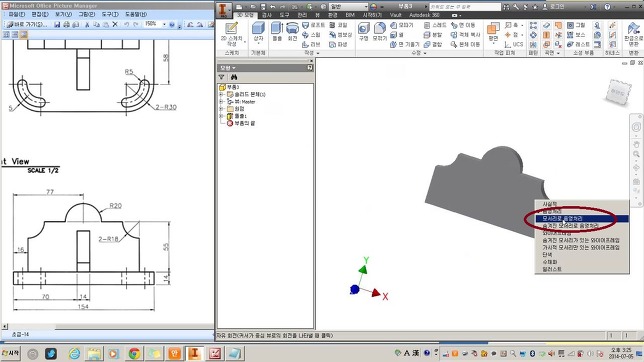Choose the Extrude (돌출) tool
The image size is (644, 362).
click(x=277, y=31)
